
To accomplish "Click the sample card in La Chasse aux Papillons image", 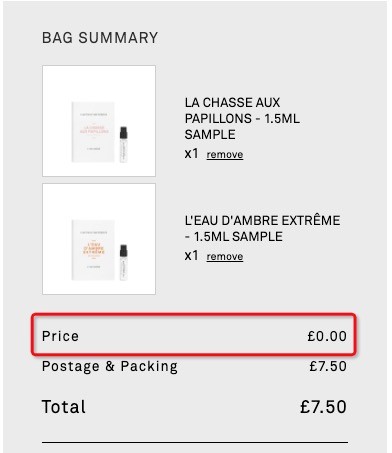I will pyautogui.click(x=93, y=132).
